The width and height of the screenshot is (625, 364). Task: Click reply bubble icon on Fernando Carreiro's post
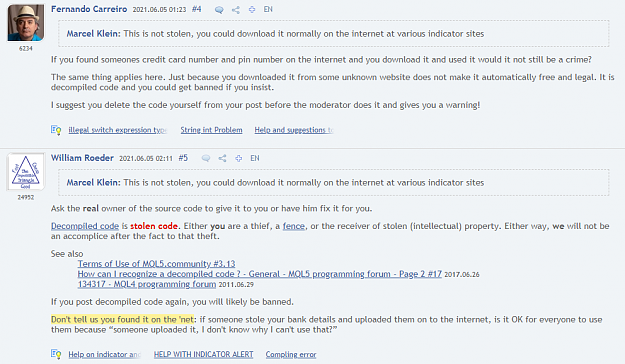coord(219,10)
